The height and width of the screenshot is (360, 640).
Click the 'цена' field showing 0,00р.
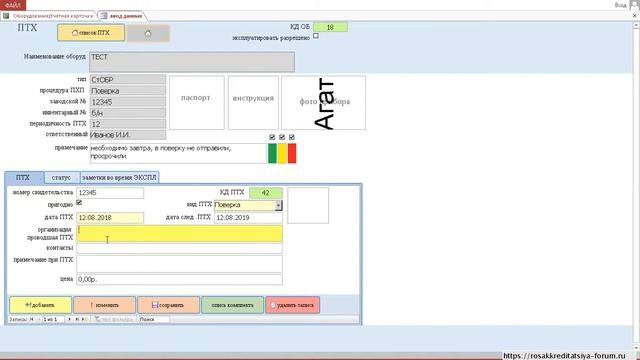coord(179,280)
